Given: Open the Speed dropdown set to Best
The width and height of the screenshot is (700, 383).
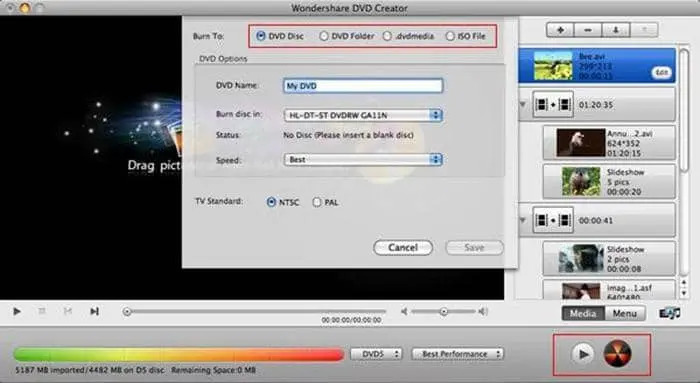Looking at the screenshot, I should tap(363, 159).
